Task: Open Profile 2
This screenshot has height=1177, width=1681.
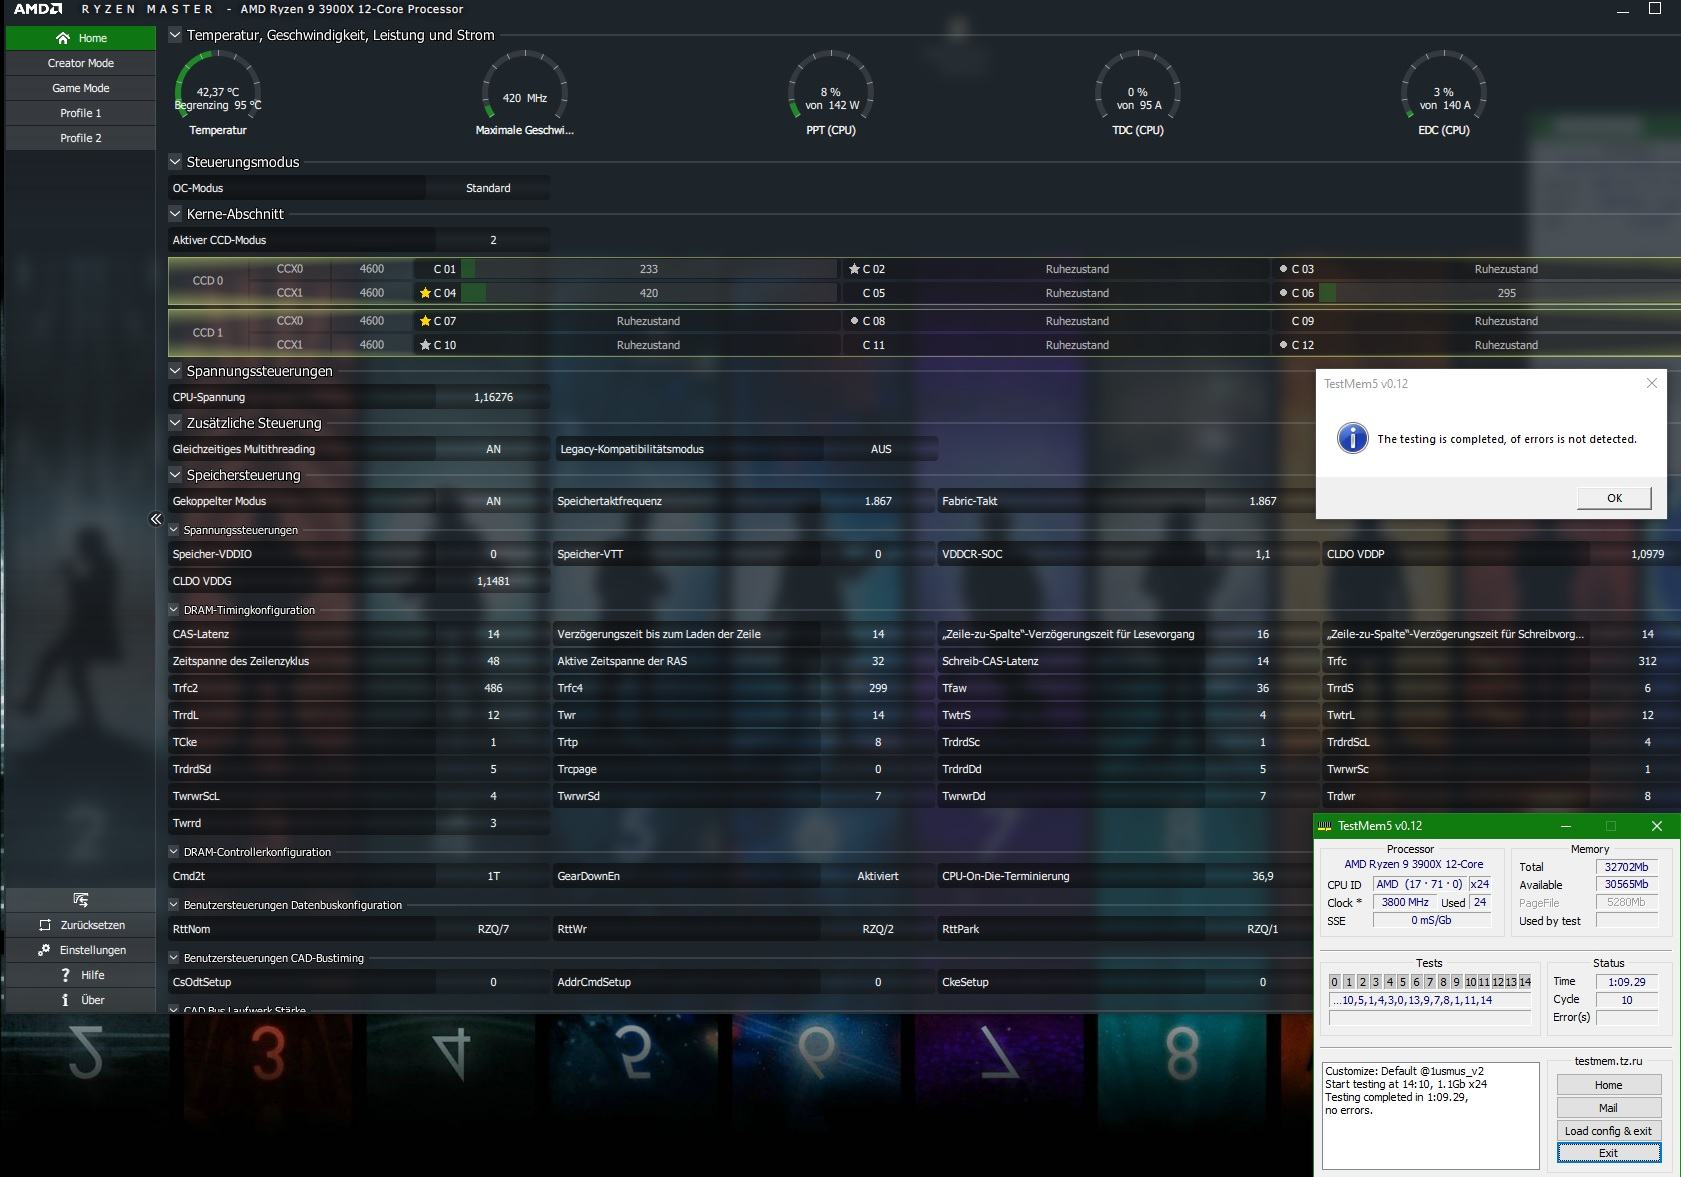Action: pos(81,138)
